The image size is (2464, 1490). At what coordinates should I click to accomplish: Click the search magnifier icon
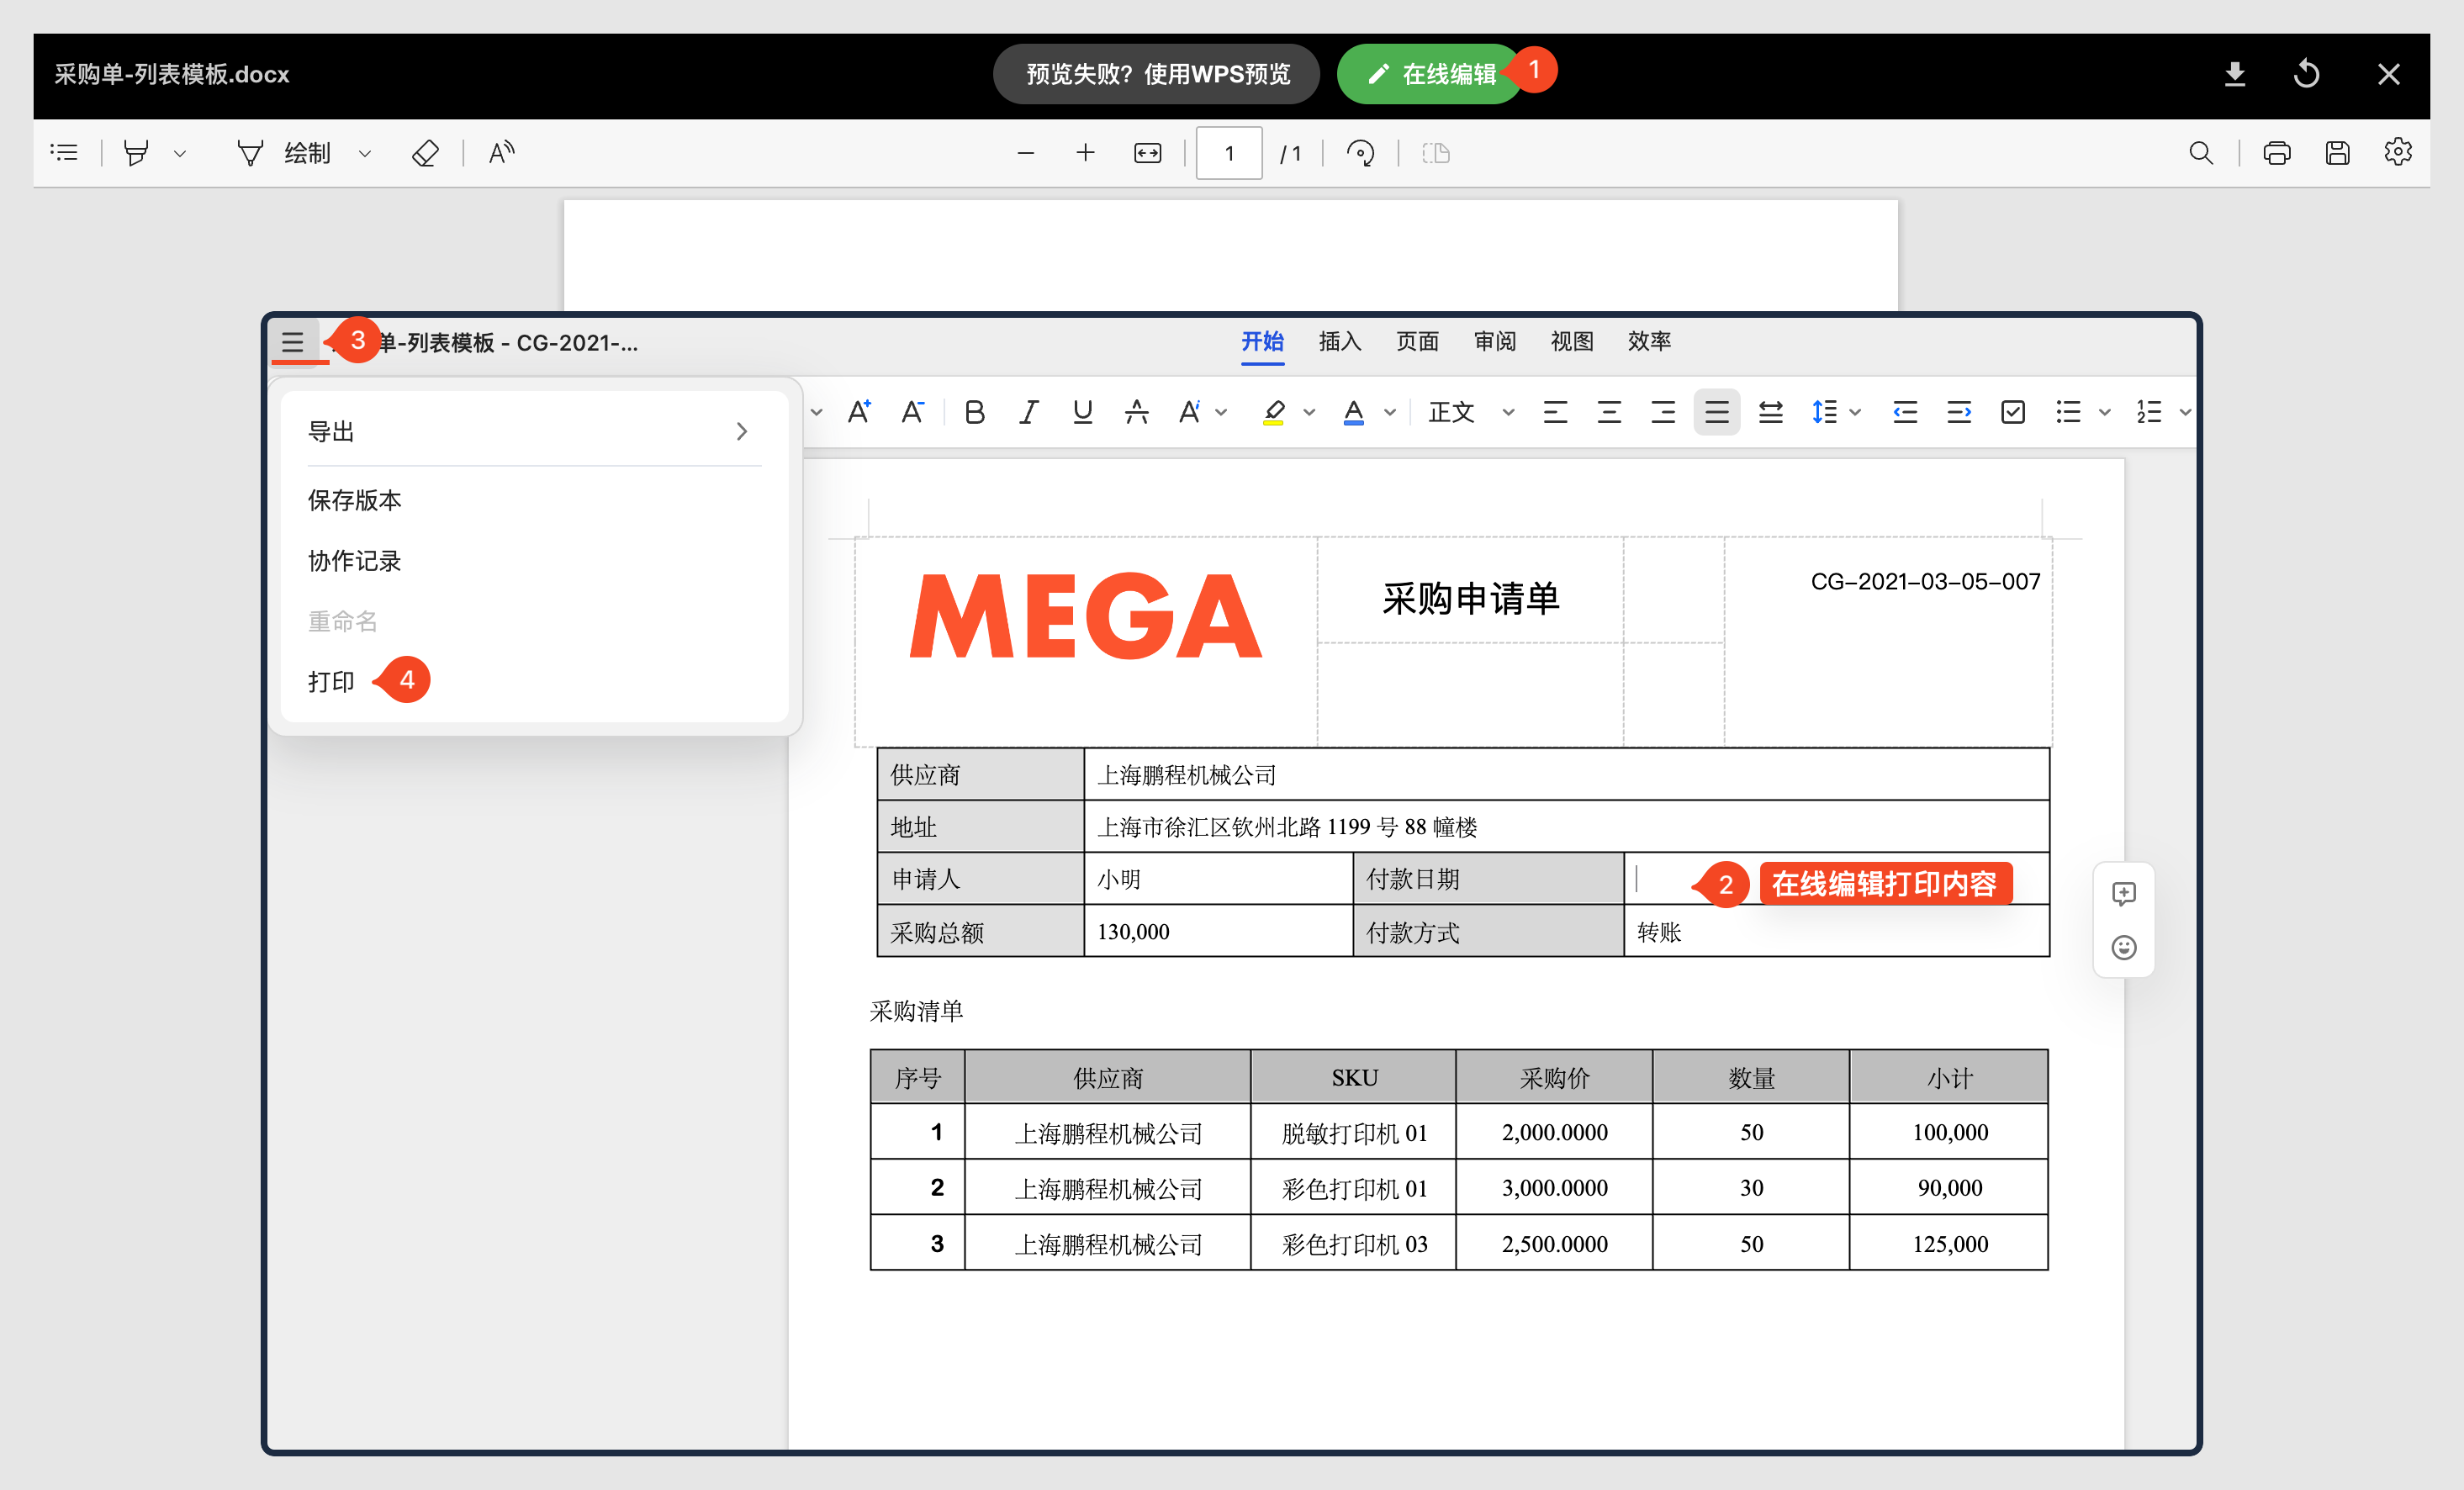(x=2200, y=153)
